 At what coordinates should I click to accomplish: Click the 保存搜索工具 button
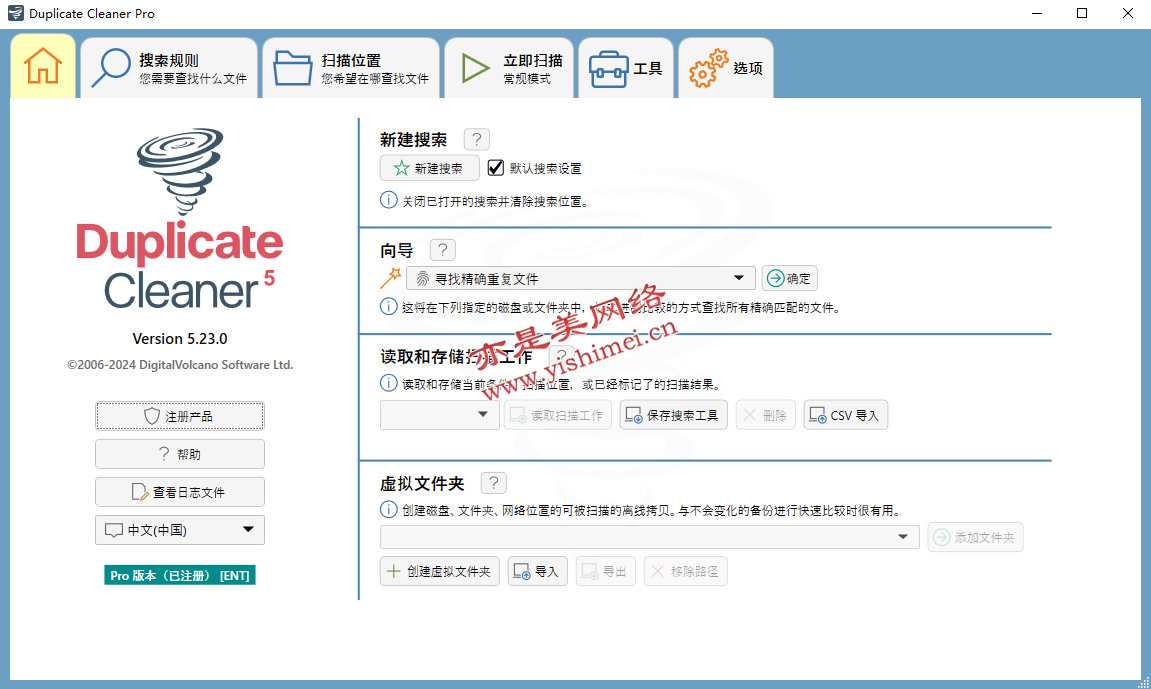click(x=673, y=415)
